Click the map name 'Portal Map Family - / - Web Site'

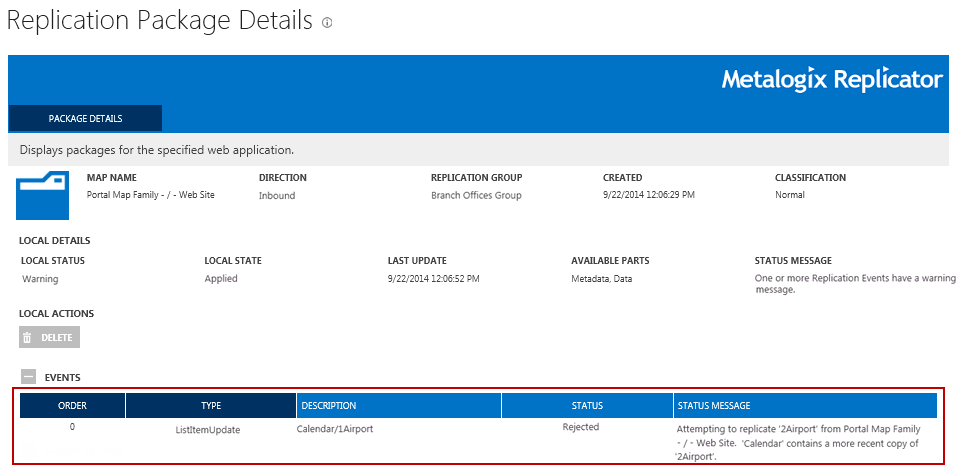click(x=151, y=195)
